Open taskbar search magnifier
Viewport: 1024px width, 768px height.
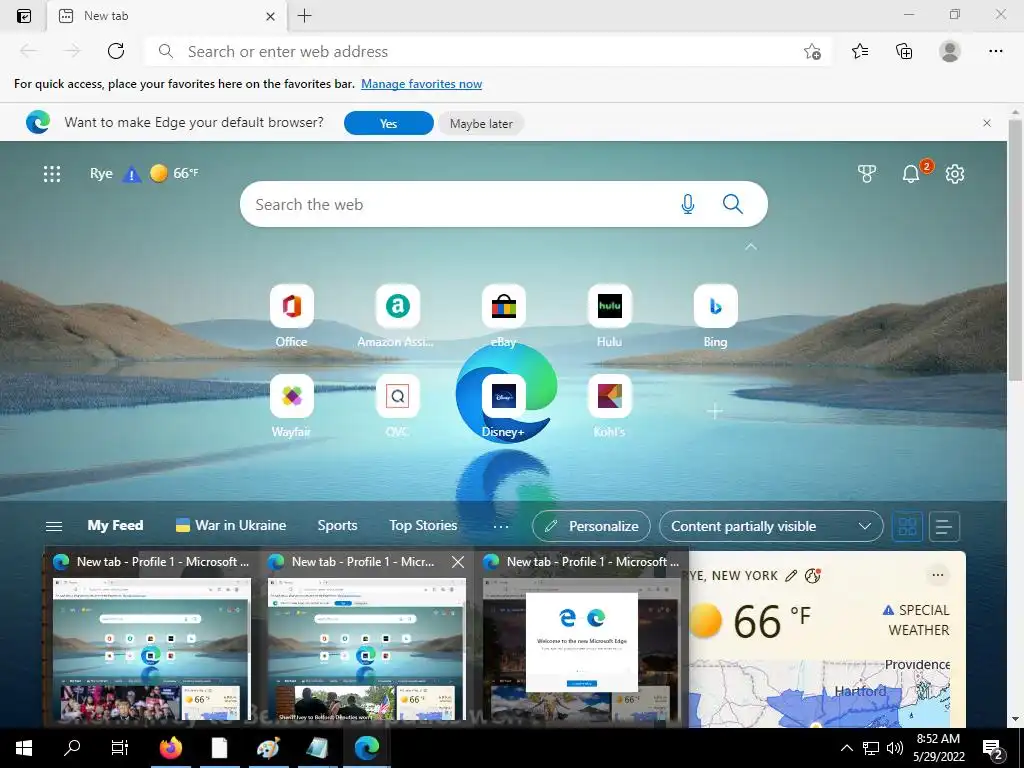click(x=72, y=748)
